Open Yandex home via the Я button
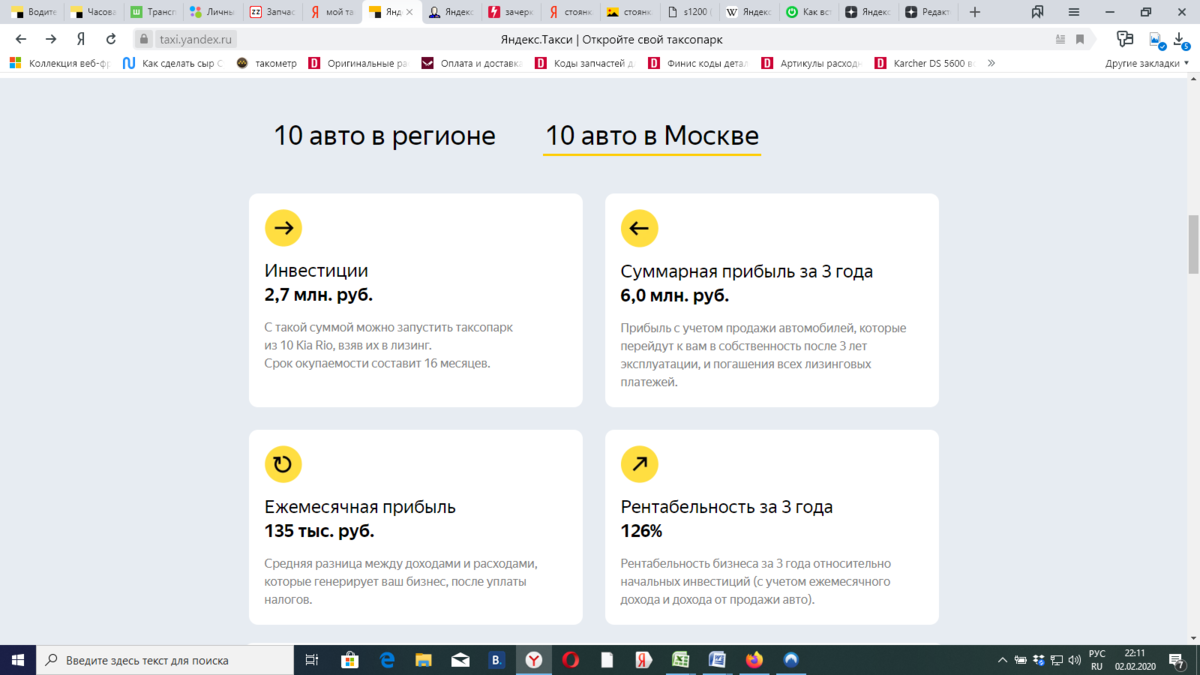The height and width of the screenshot is (675, 1200). [81, 39]
